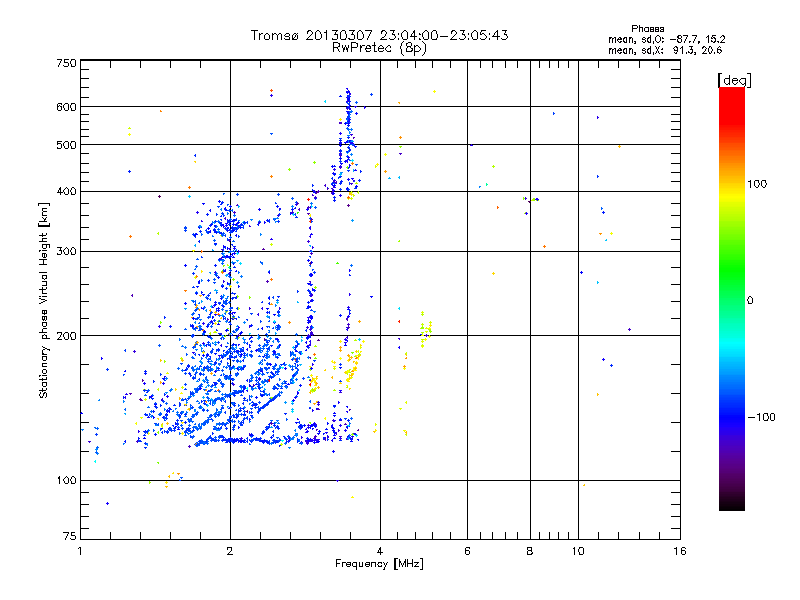
Task: Click the y-axis label '300'
Action: point(66,252)
